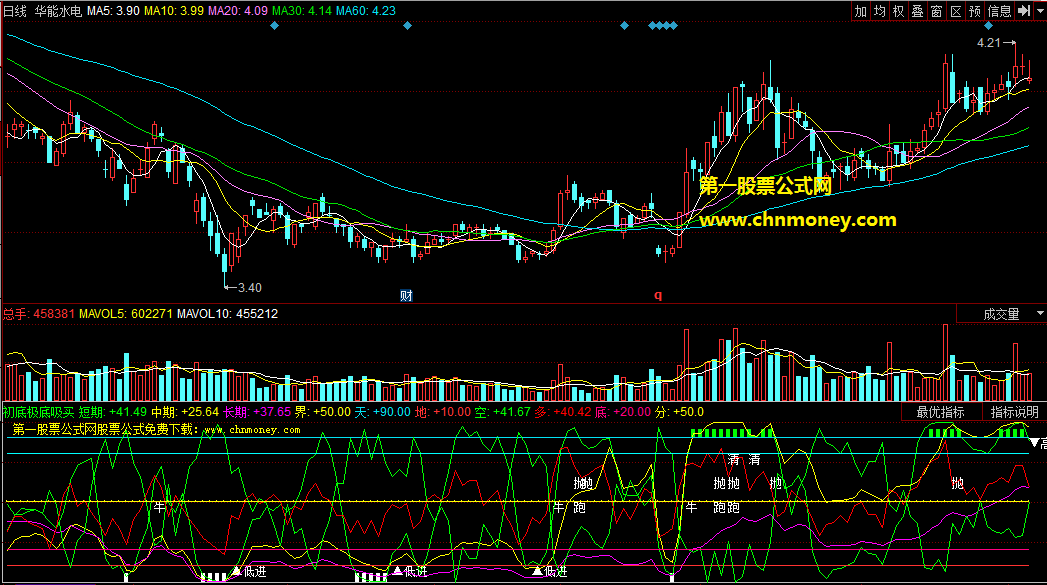Click the 加 toolbar button
The image size is (1047, 585).
[861, 11]
